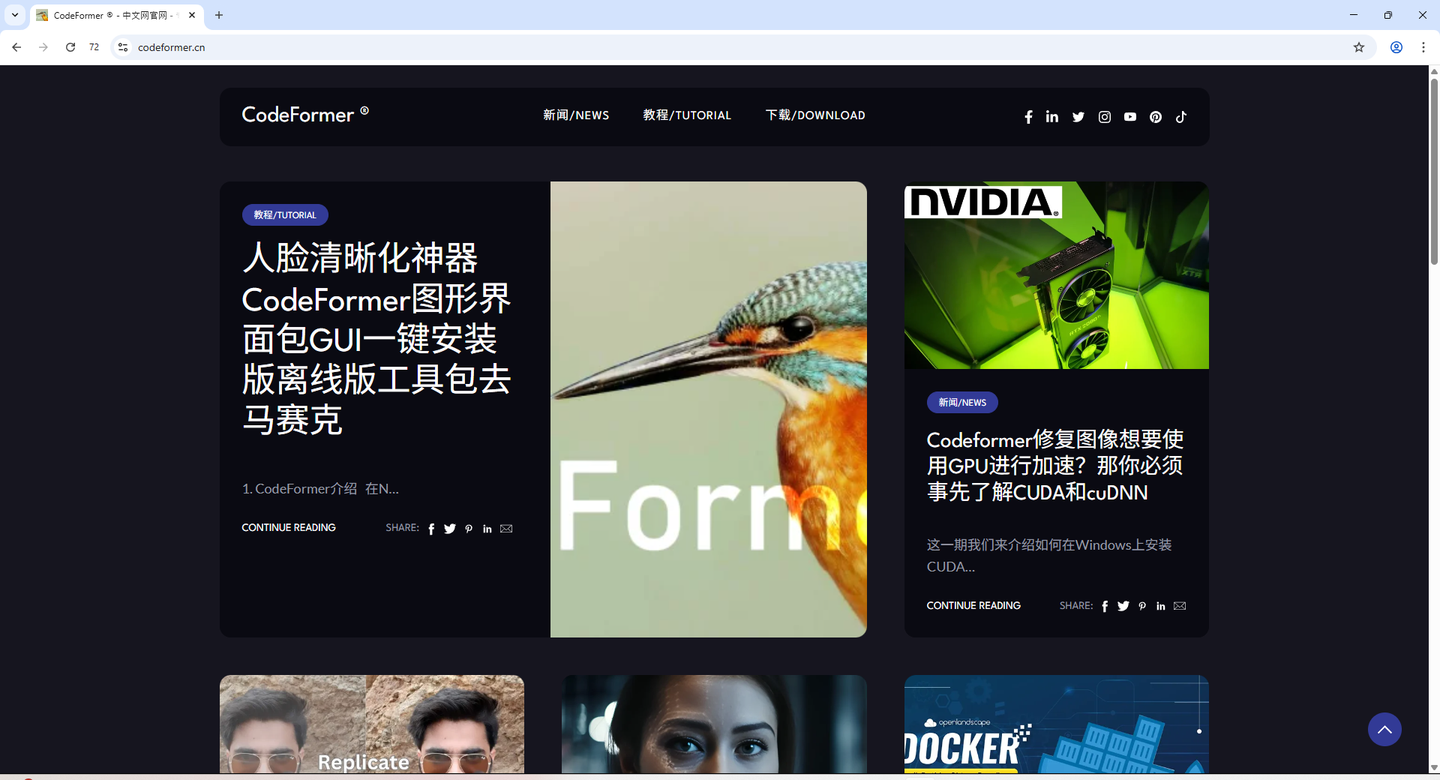Click the CodeFormer ® site logo

[x=305, y=114]
